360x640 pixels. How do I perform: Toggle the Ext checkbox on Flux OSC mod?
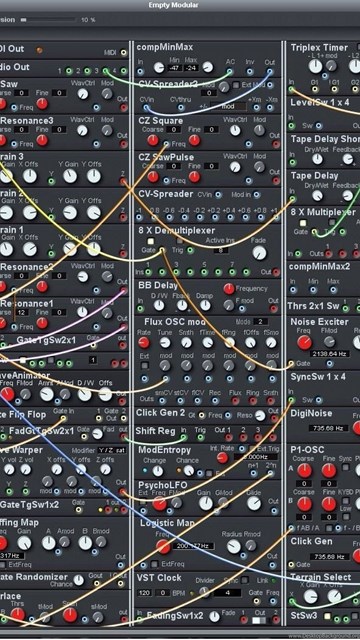click(x=144, y=365)
